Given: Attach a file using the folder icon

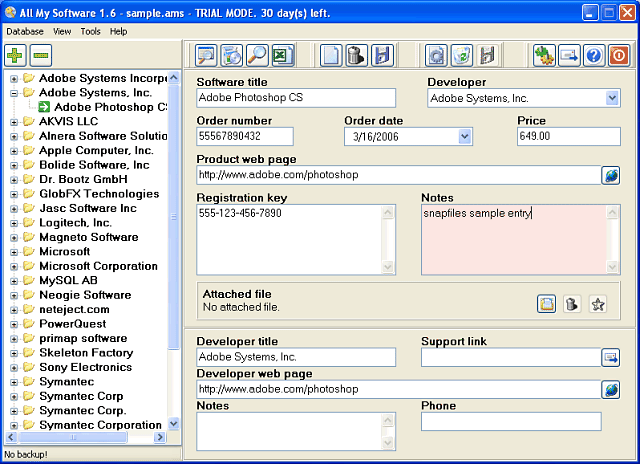Looking at the screenshot, I should tap(547, 304).
